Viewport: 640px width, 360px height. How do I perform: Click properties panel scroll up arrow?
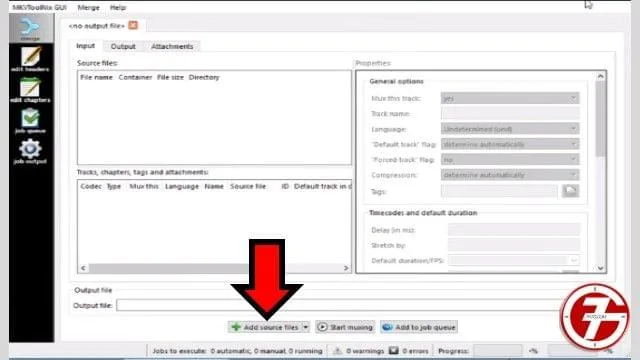point(600,76)
